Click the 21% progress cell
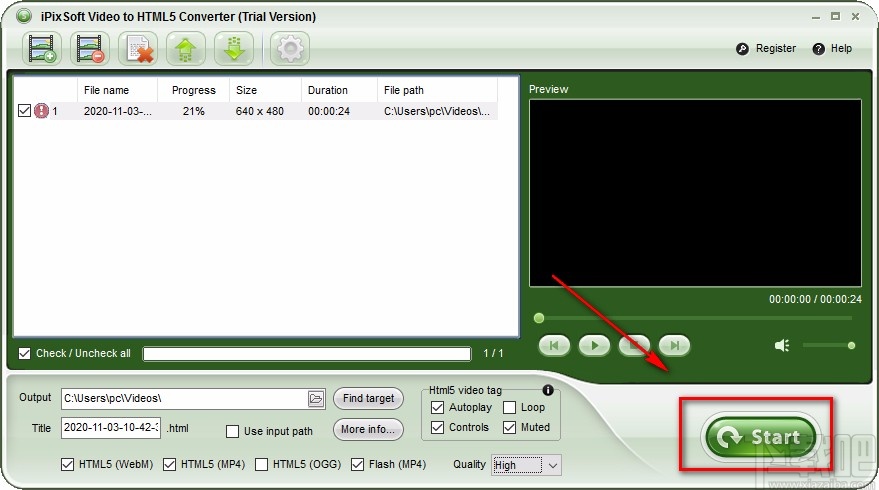Screen dimensions: 879x490 click(x=193, y=111)
